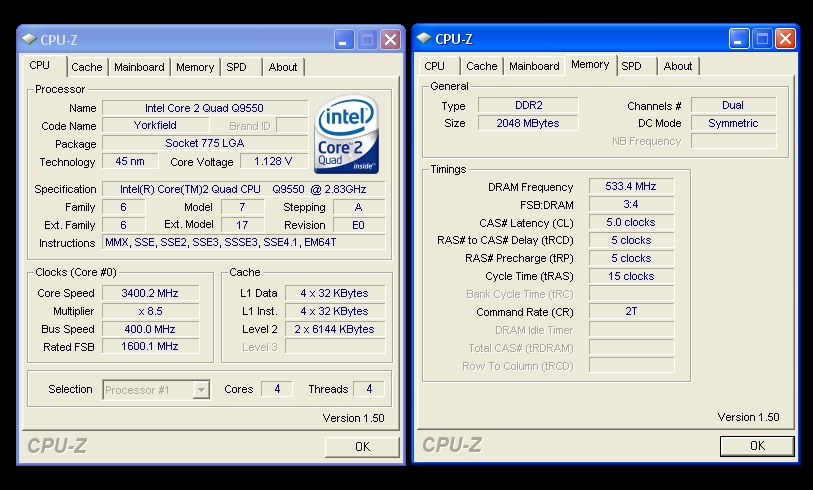The width and height of the screenshot is (813, 490).
Task: Click OK button in right CPU-Z window
Action: (757, 445)
